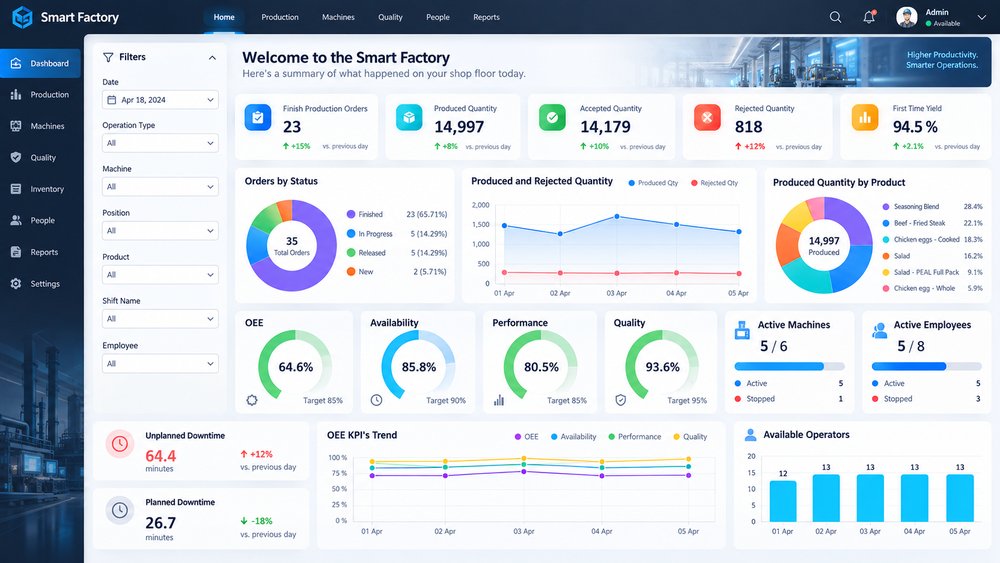
Task: Click Active Machines icon
Action: (742, 330)
